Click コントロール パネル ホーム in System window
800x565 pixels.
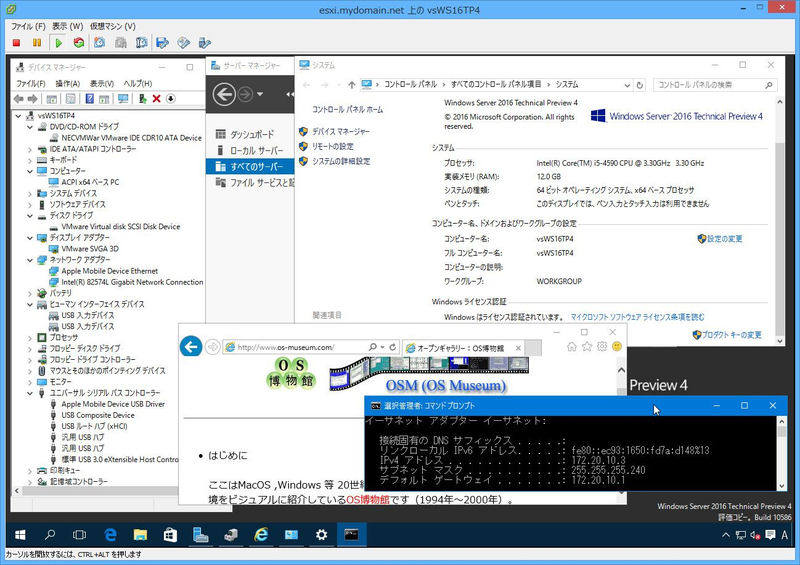pyautogui.click(x=347, y=109)
